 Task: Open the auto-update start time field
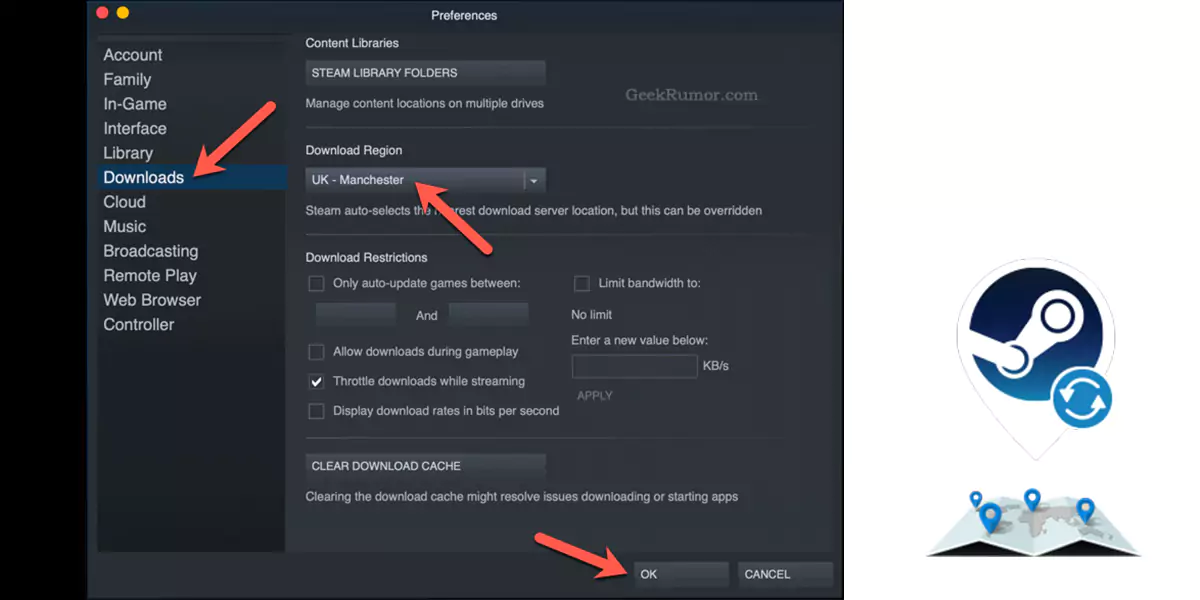click(356, 315)
